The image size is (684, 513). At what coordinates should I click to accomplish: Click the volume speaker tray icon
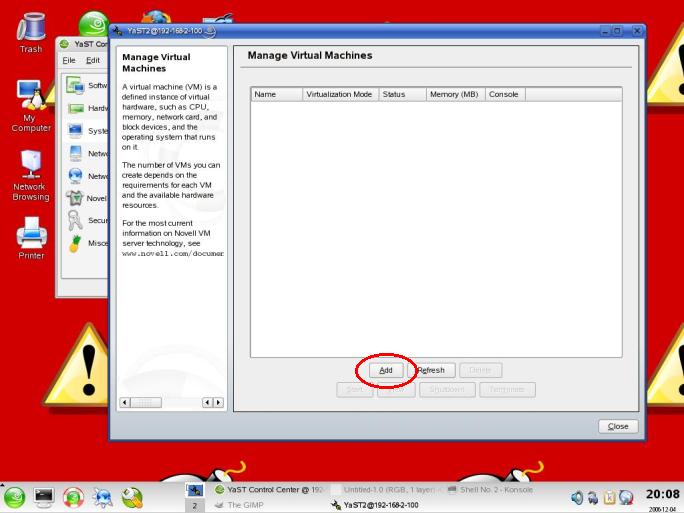577,497
